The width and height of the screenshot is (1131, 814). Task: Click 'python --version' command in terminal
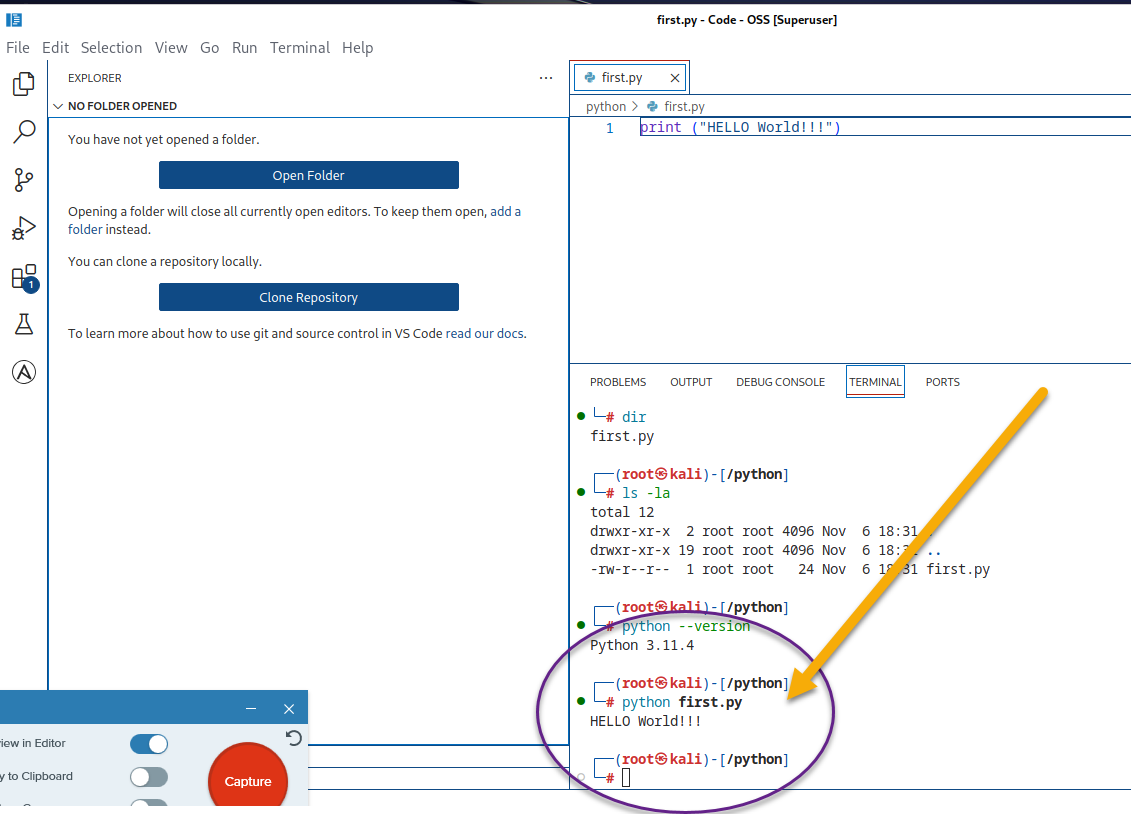[686, 627]
